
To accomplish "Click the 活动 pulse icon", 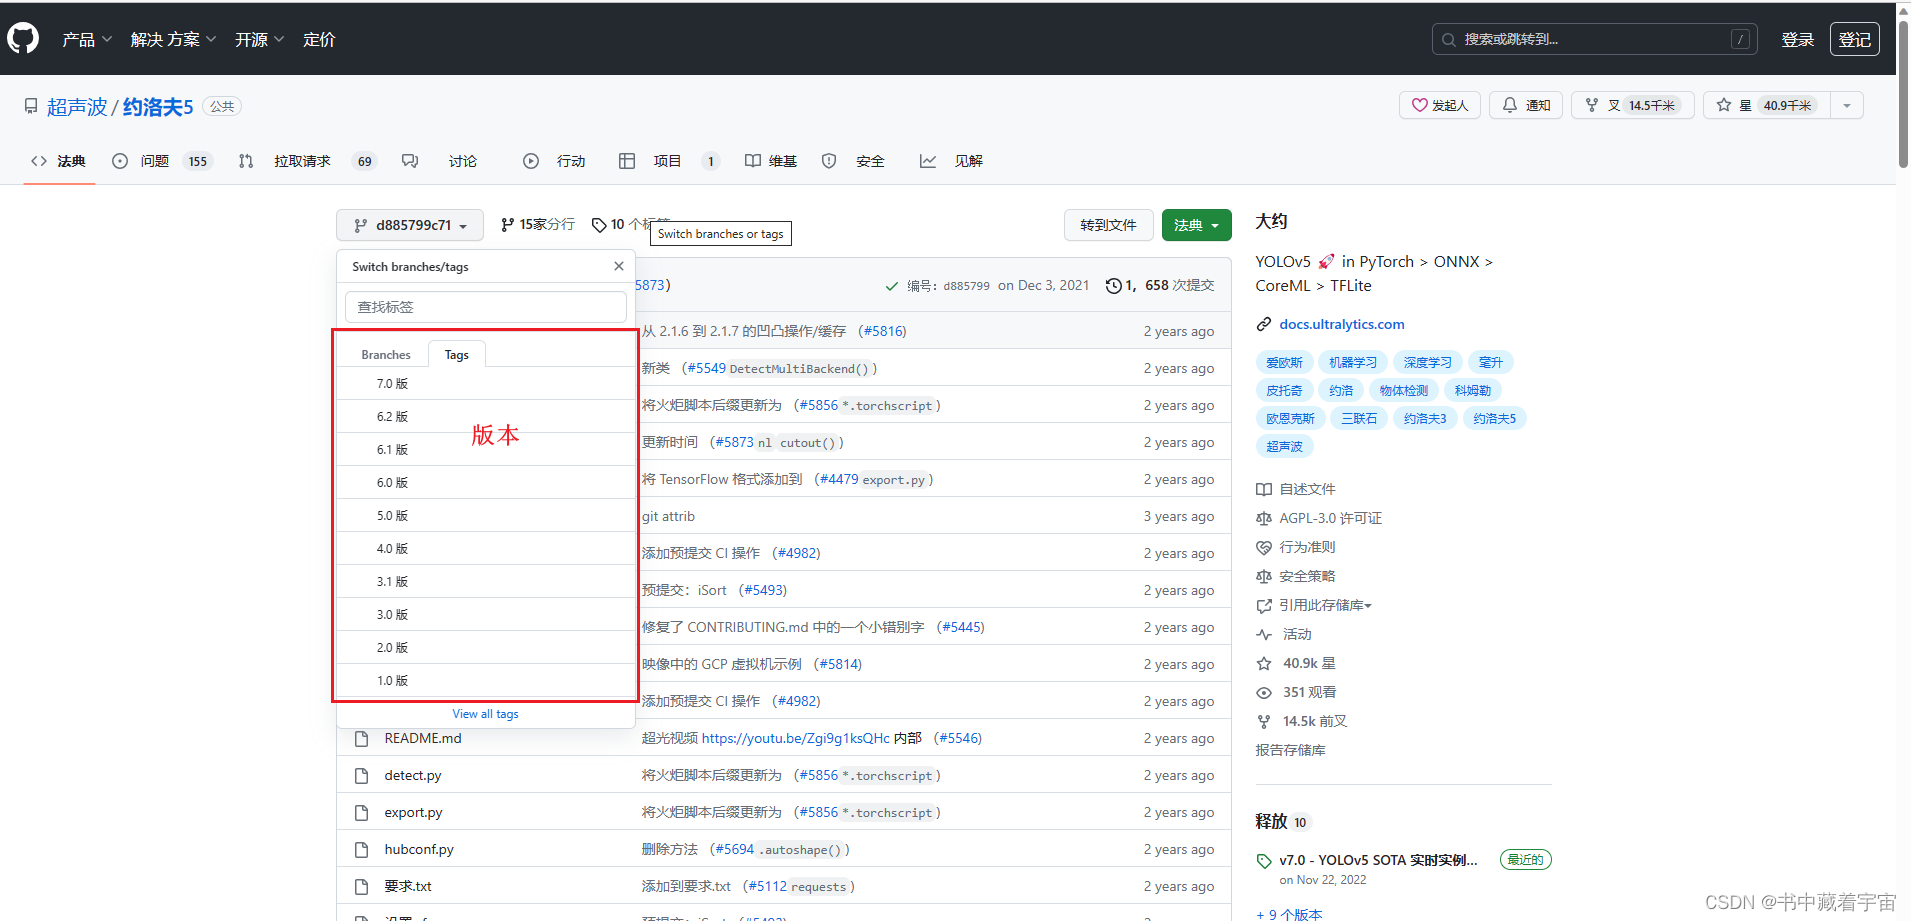I will click(1264, 635).
